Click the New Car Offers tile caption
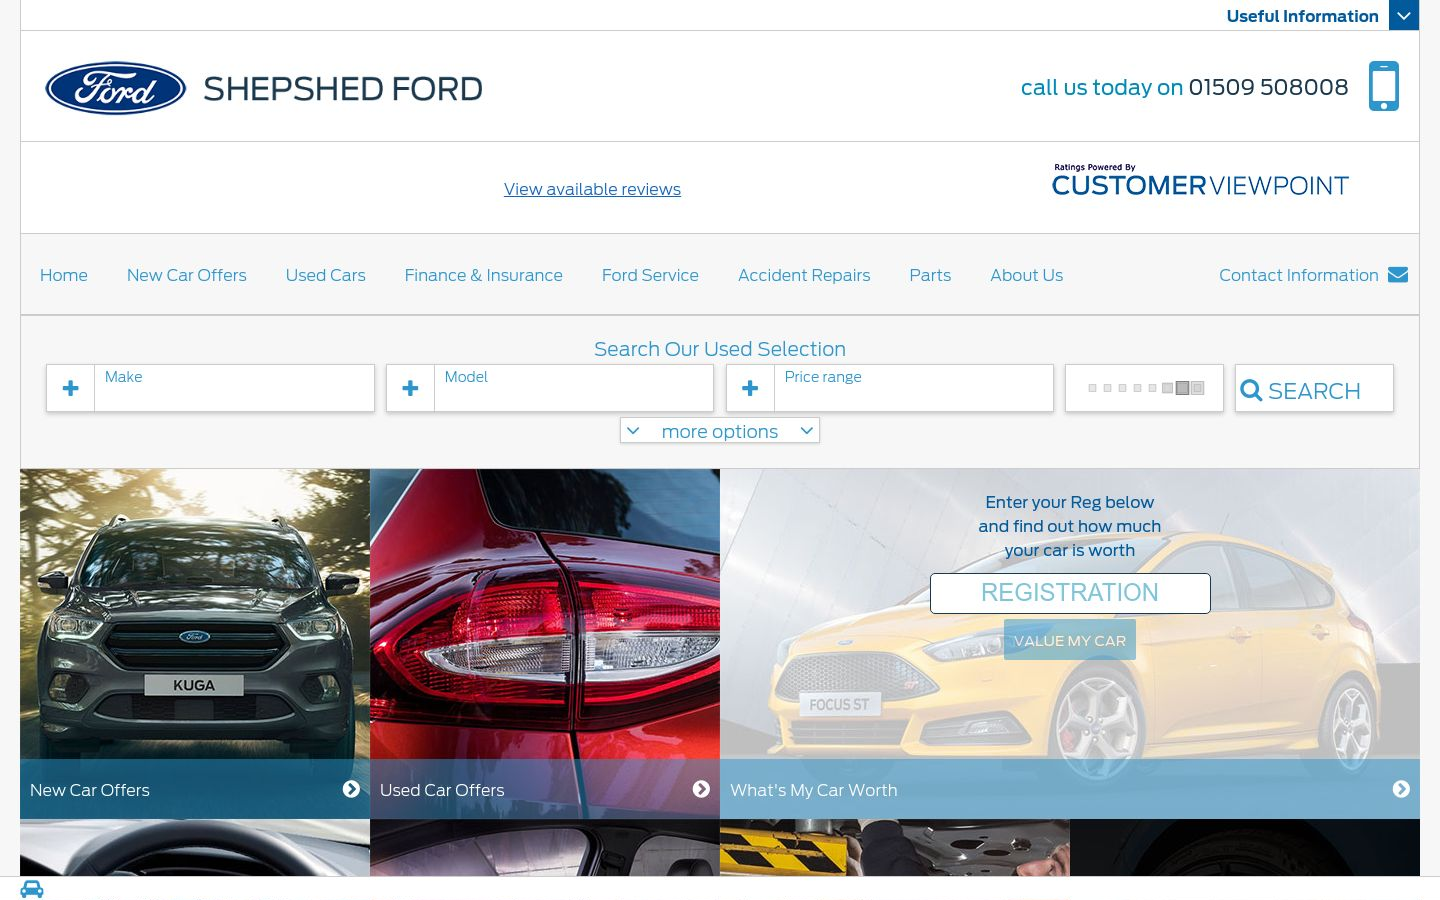Viewport: 1440px width, 900px height. pyautogui.click(x=90, y=790)
